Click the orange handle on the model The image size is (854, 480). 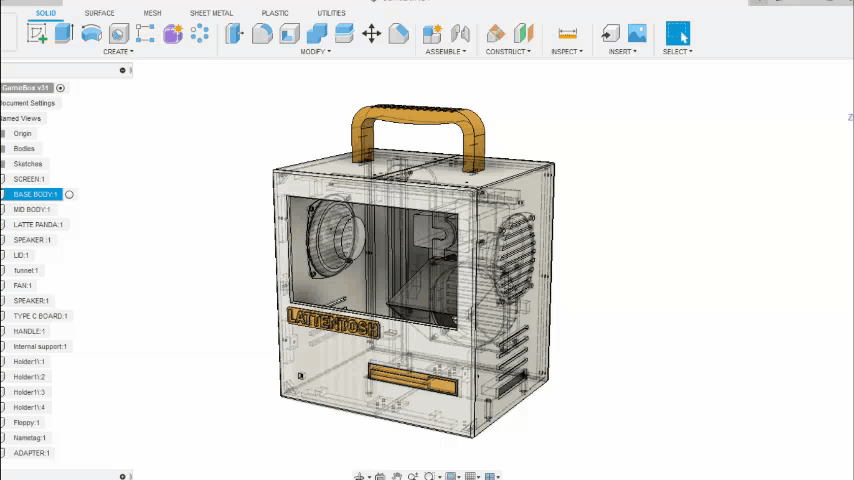(x=417, y=113)
